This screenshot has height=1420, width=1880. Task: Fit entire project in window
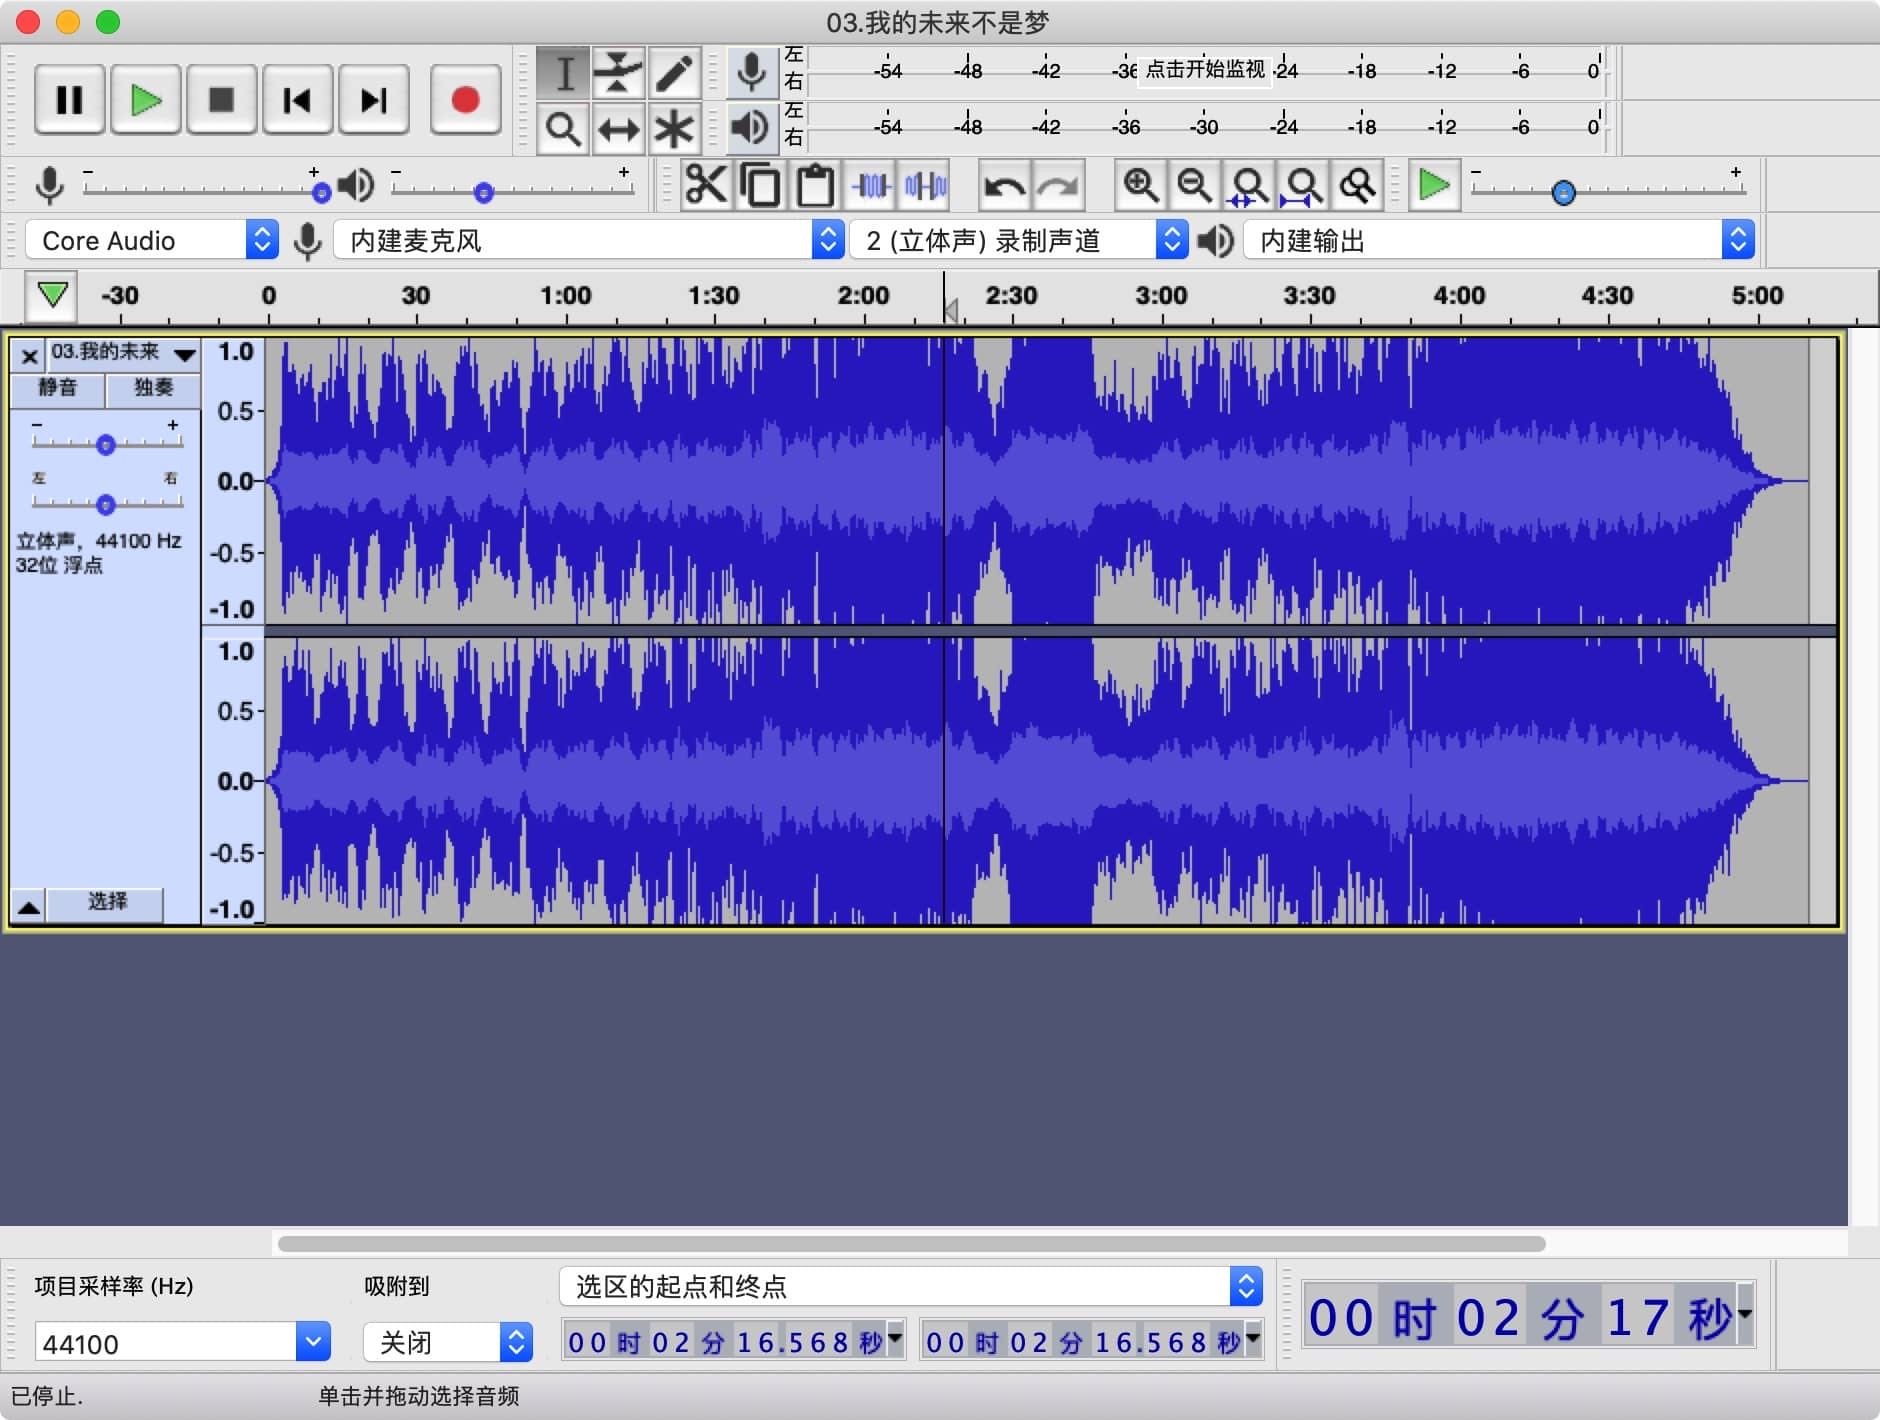1303,185
